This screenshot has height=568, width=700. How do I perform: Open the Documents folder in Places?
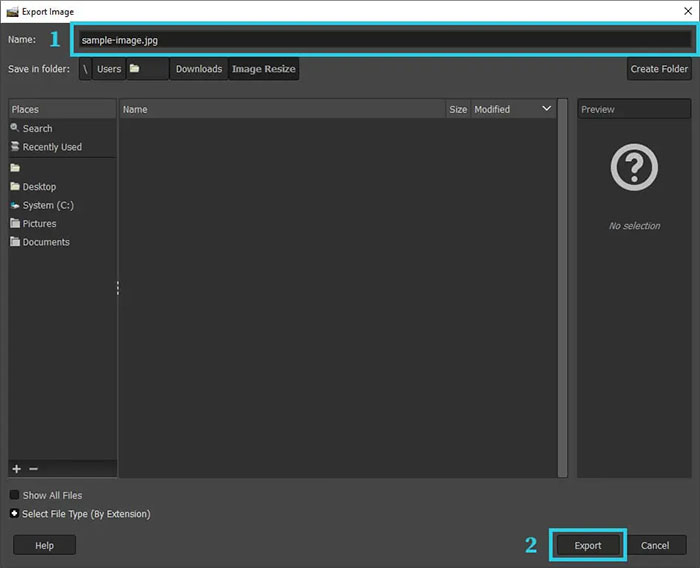(x=45, y=242)
